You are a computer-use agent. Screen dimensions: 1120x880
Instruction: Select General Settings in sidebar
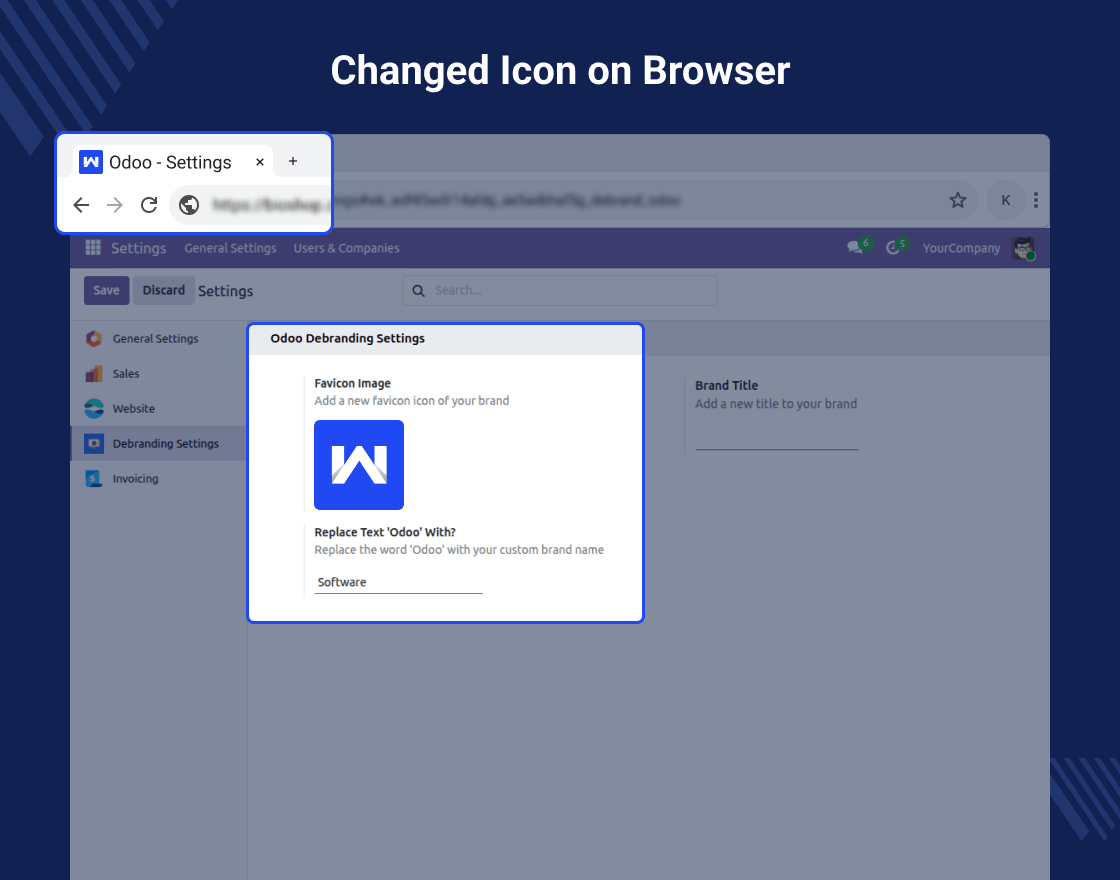tap(159, 339)
